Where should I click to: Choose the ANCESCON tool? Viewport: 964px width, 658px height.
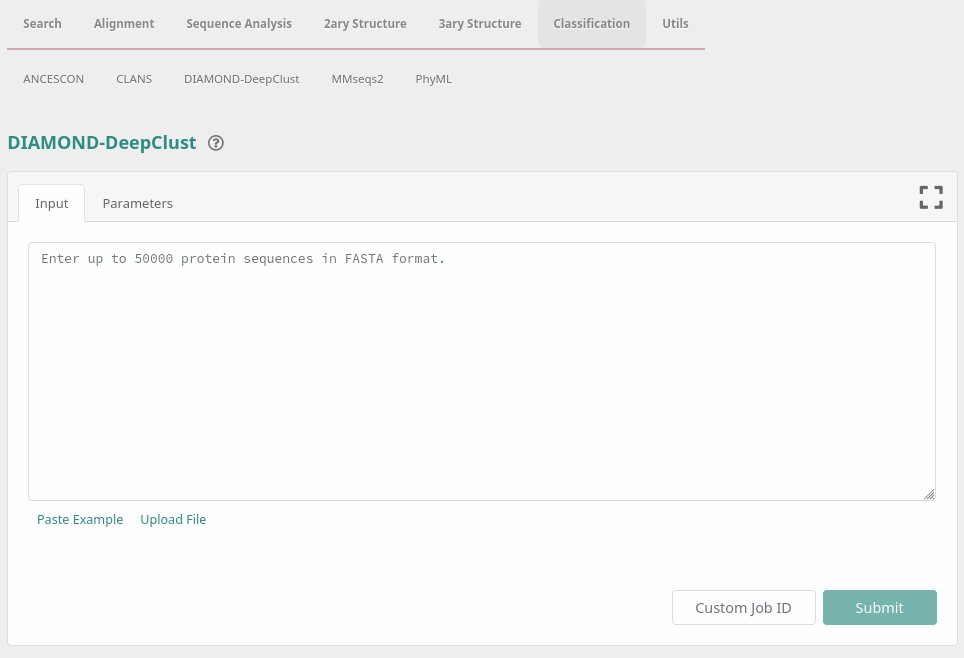(x=53, y=79)
